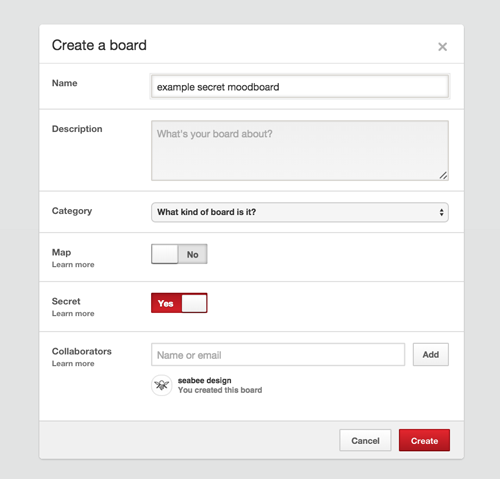Click the Category dropdown arrows

tap(441, 212)
